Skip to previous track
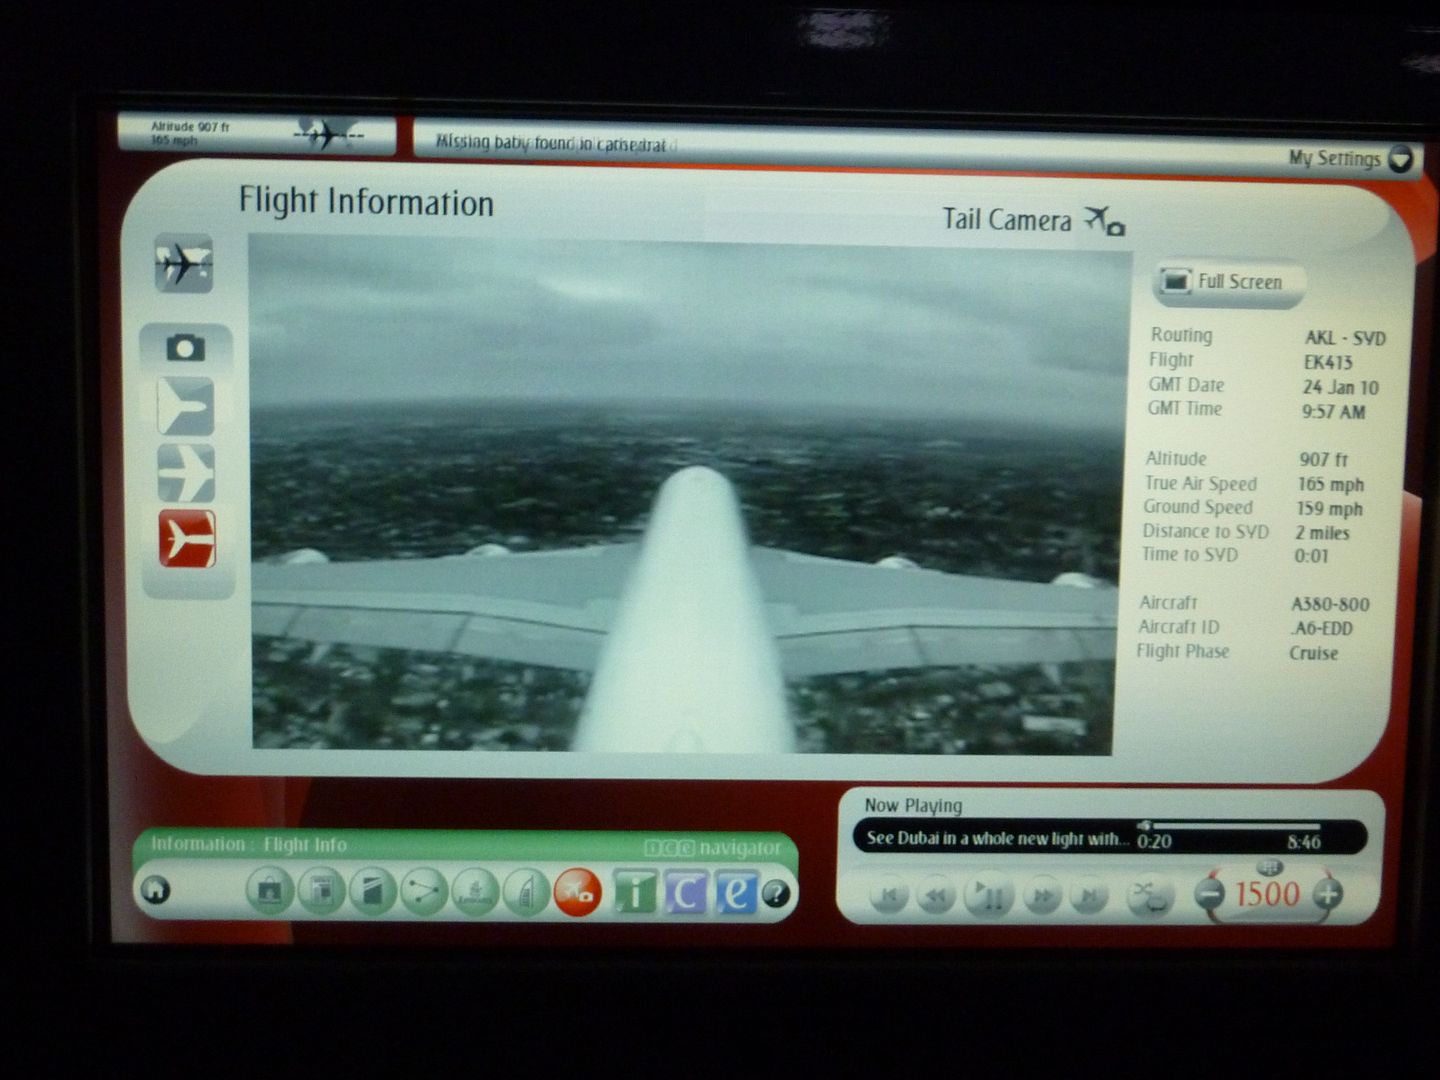 point(889,896)
